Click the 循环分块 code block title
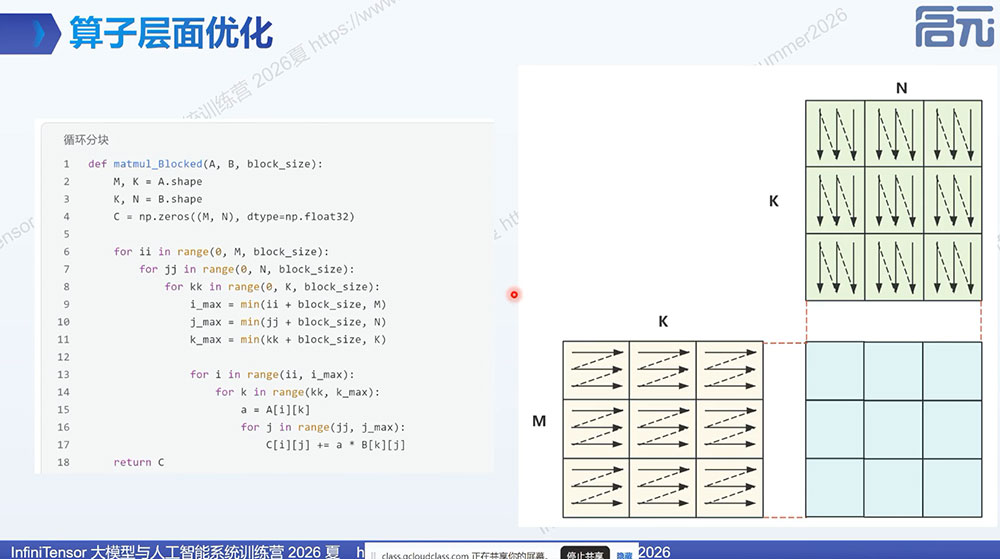Viewport: 1000px width, 559px height. pyautogui.click(x=86, y=140)
